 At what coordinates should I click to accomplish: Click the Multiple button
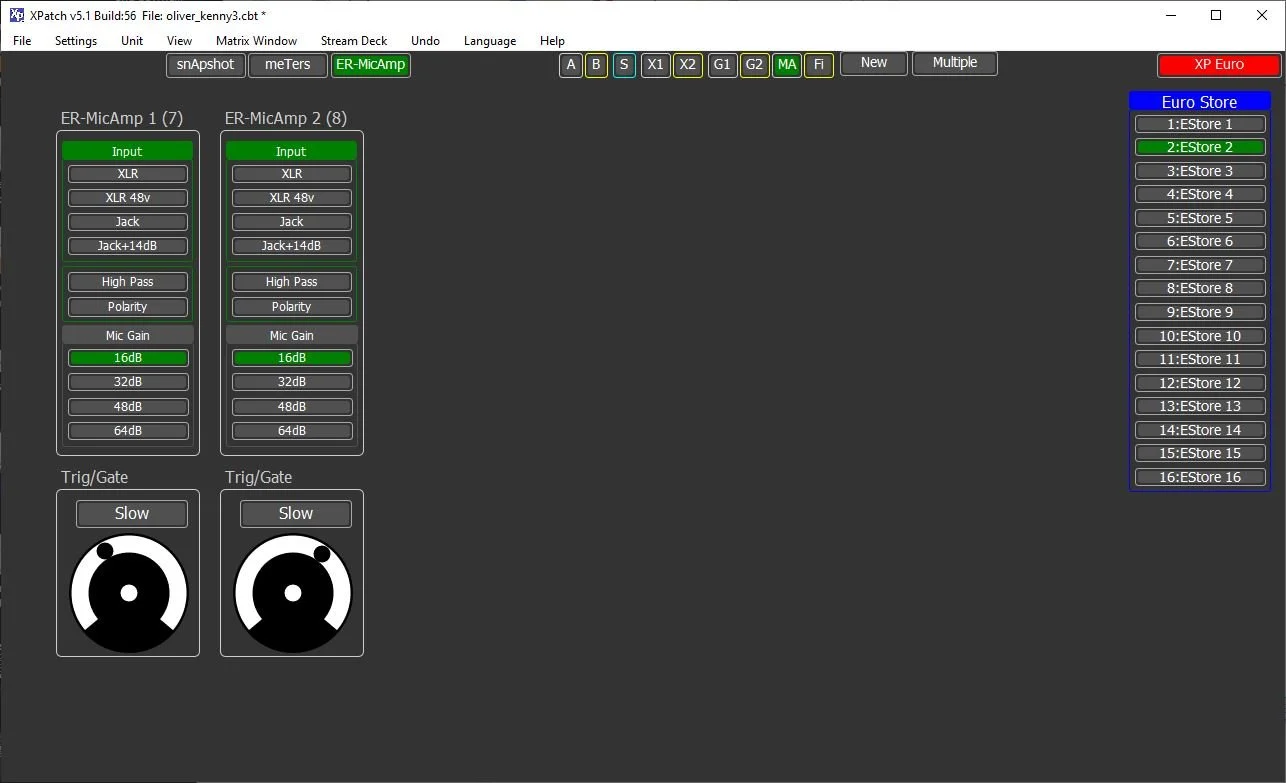tap(955, 63)
